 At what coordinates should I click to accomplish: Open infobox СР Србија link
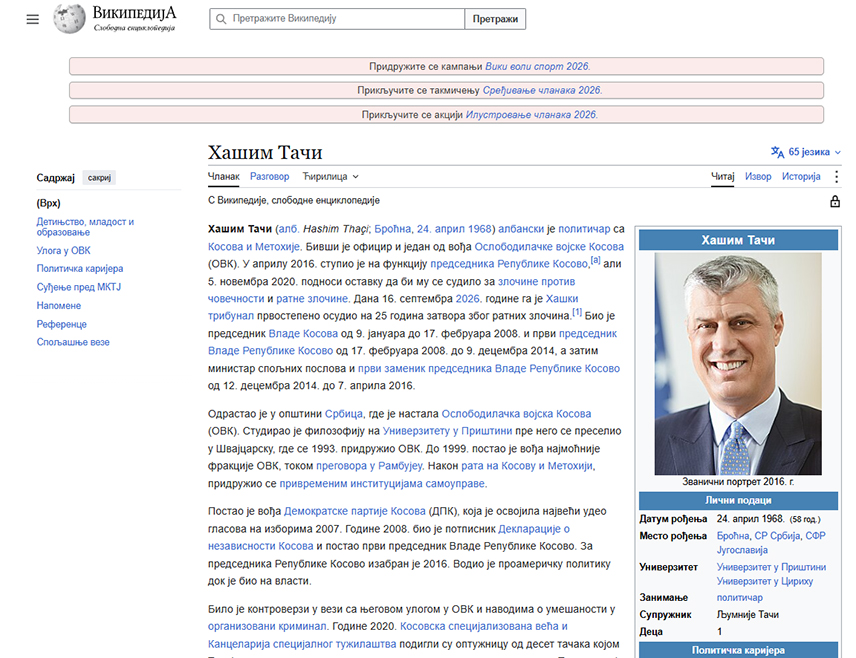point(777,536)
